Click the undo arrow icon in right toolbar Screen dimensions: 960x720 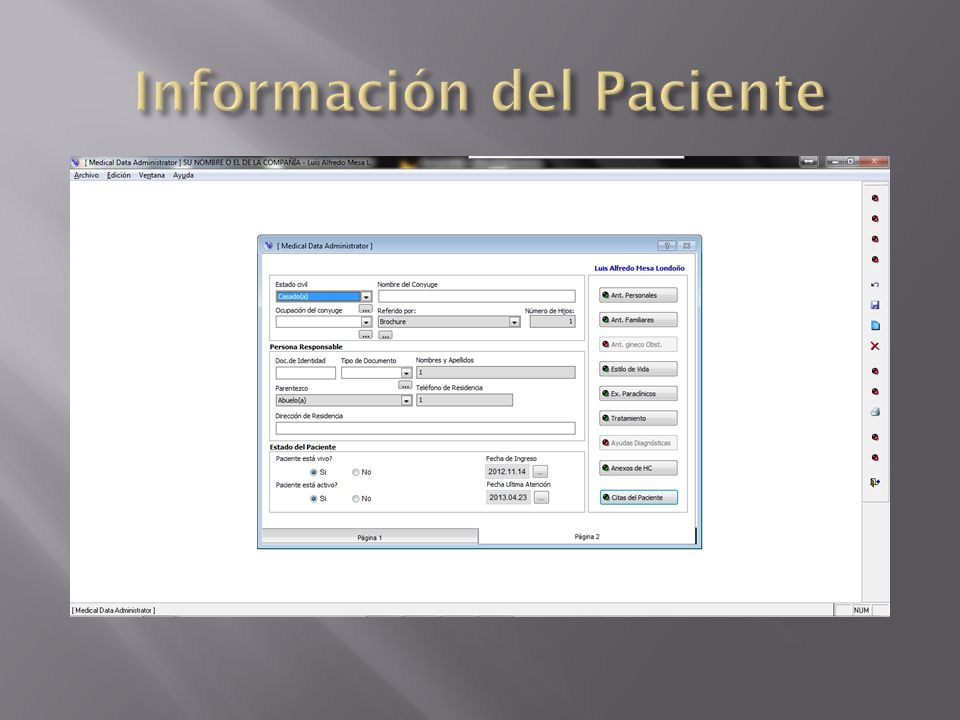point(875,285)
